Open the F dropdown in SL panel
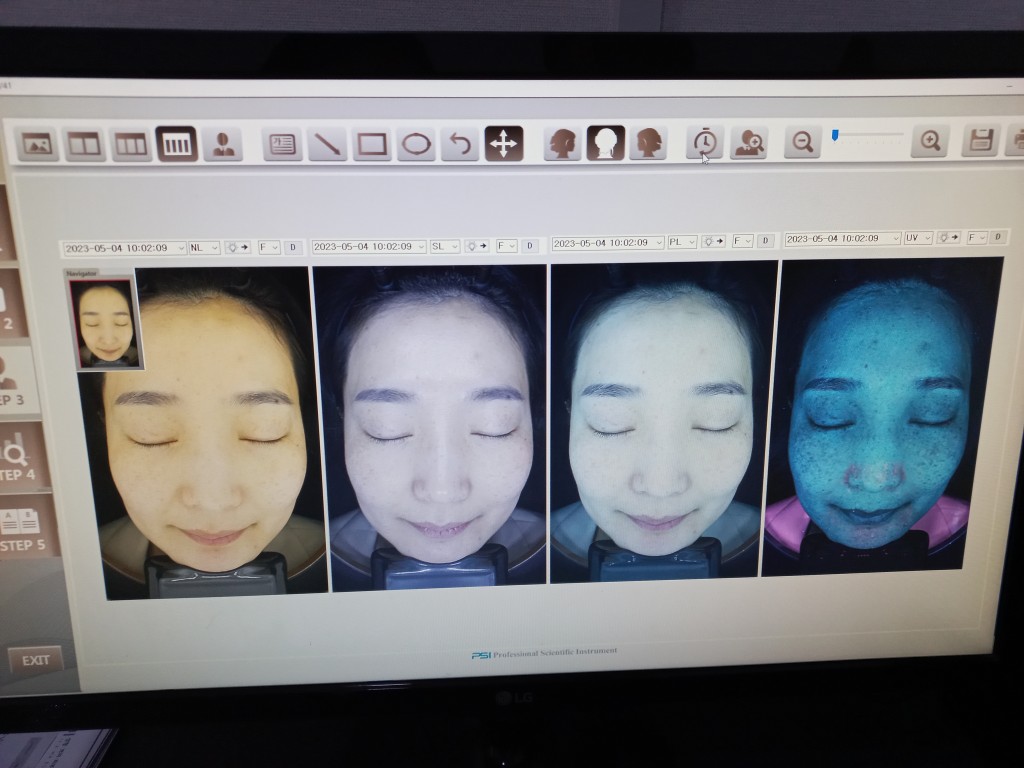This screenshot has width=1024, height=768. (x=507, y=246)
